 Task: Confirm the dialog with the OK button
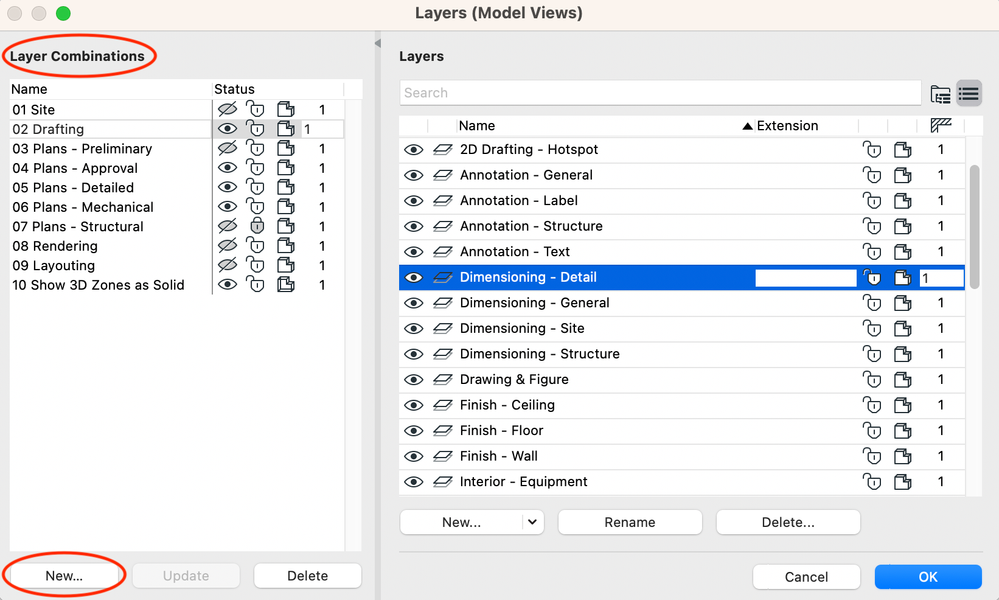tap(927, 577)
